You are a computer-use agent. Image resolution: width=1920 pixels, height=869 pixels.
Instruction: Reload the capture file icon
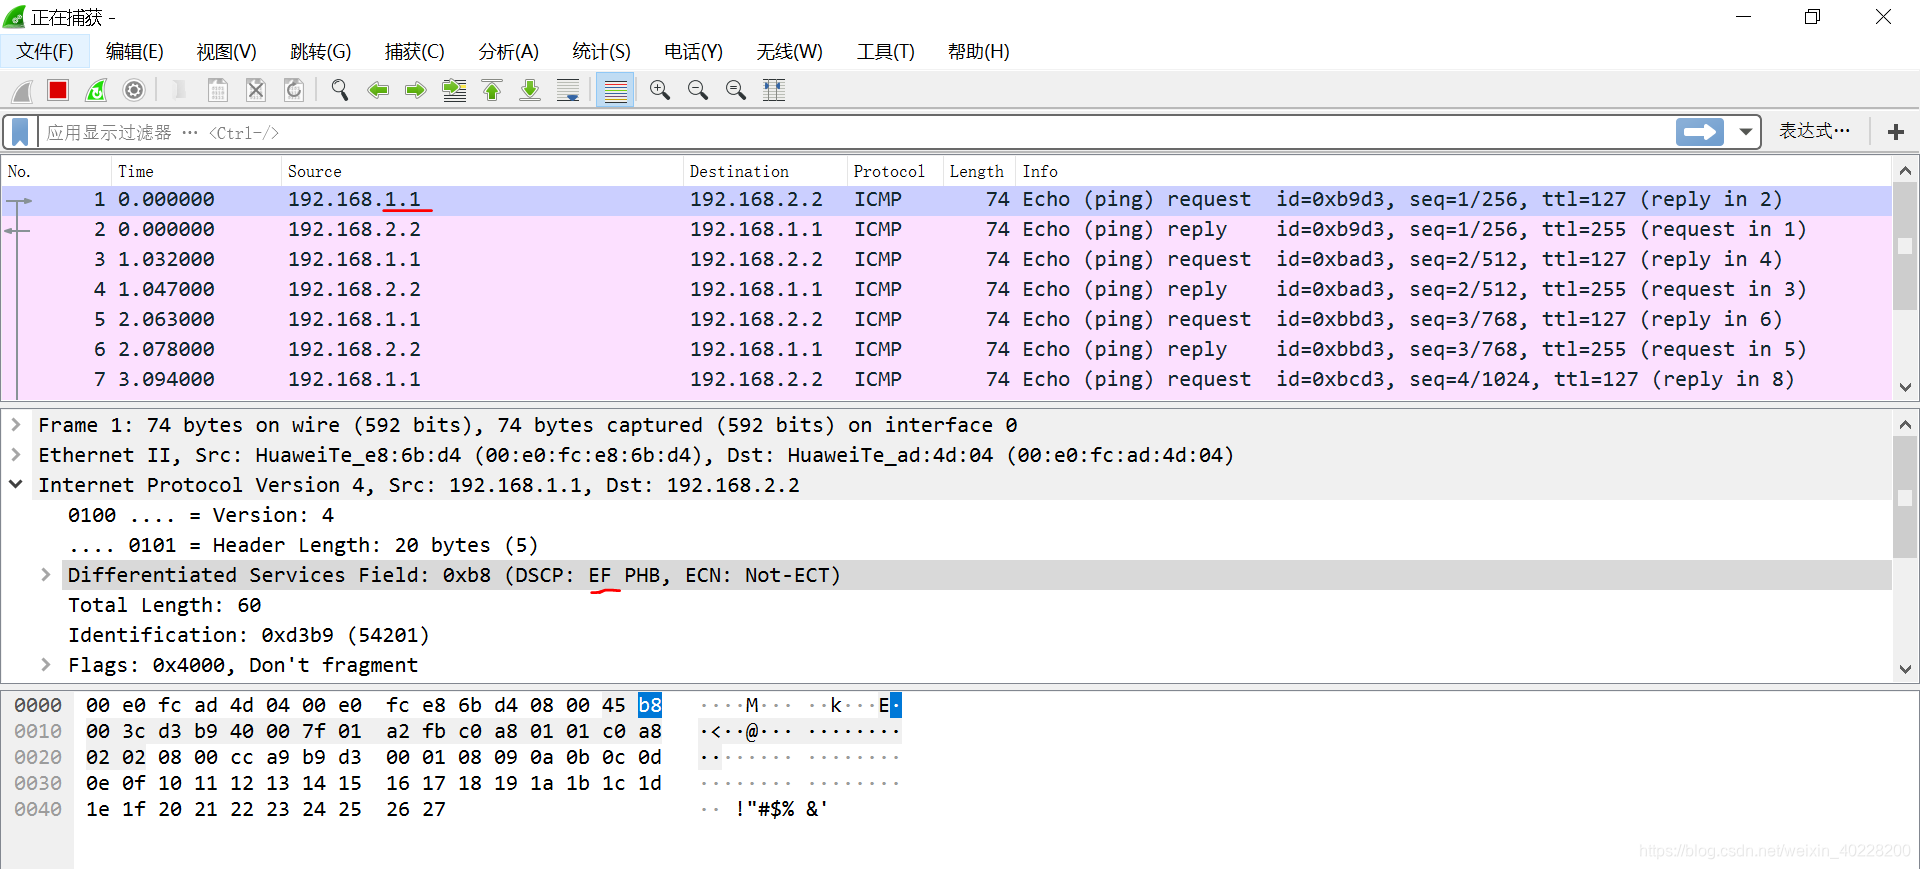pyautogui.click(x=294, y=91)
